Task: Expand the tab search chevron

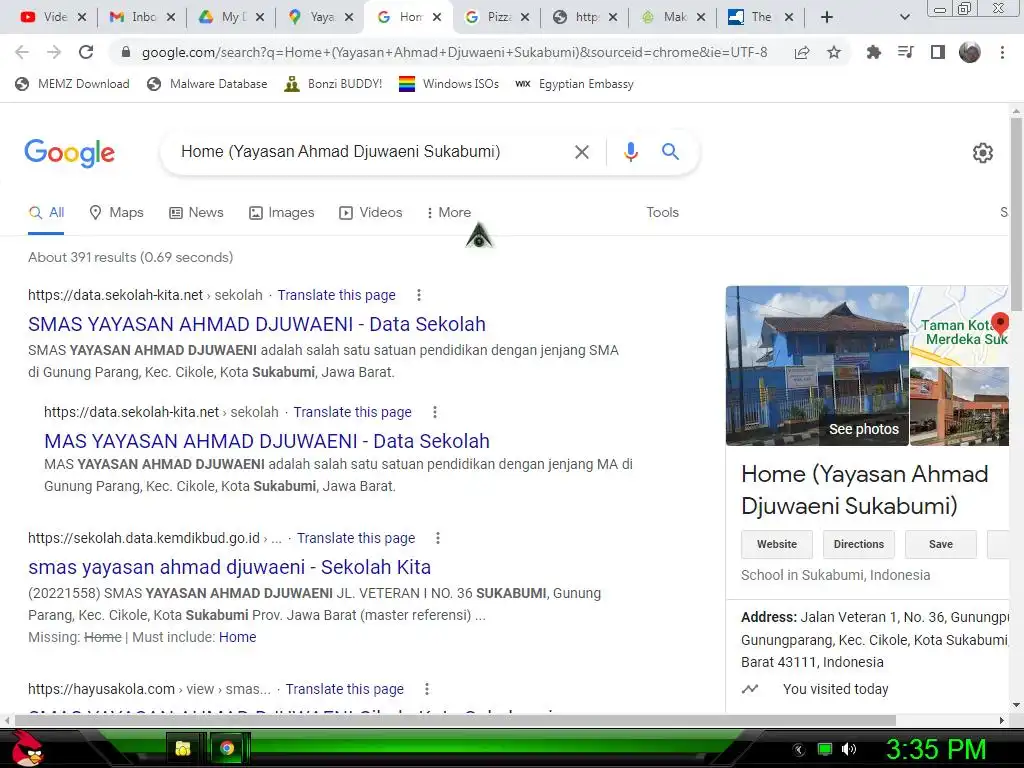Action: point(904,17)
